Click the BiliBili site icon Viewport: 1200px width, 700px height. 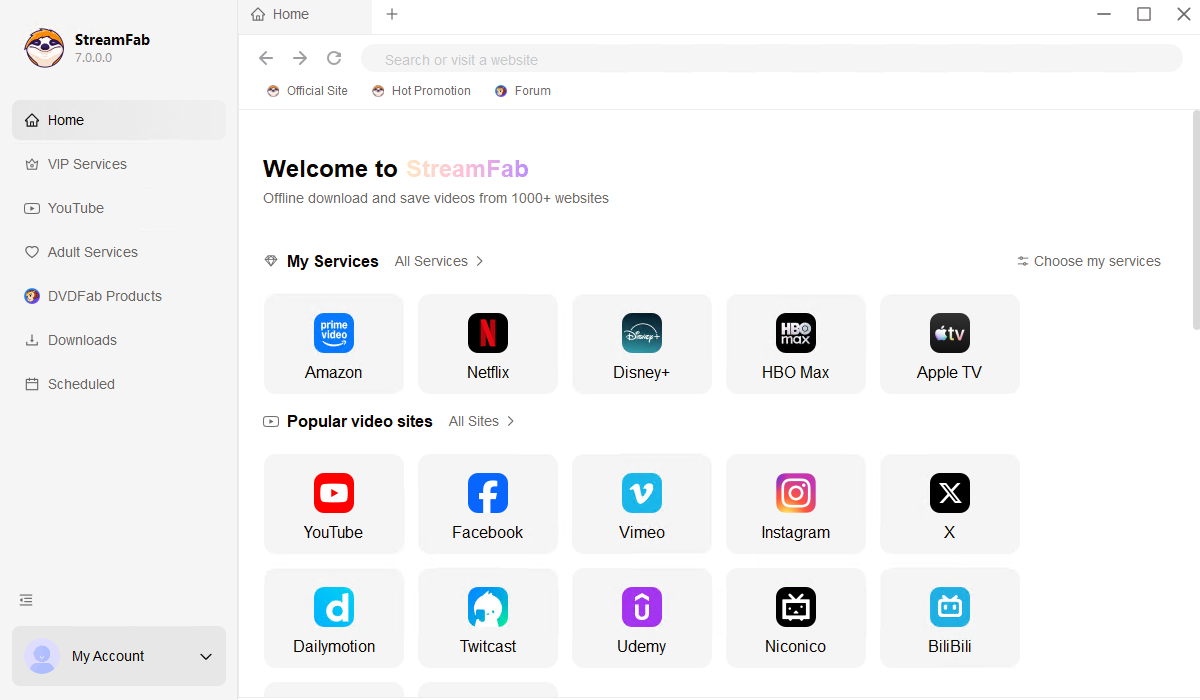click(x=950, y=617)
